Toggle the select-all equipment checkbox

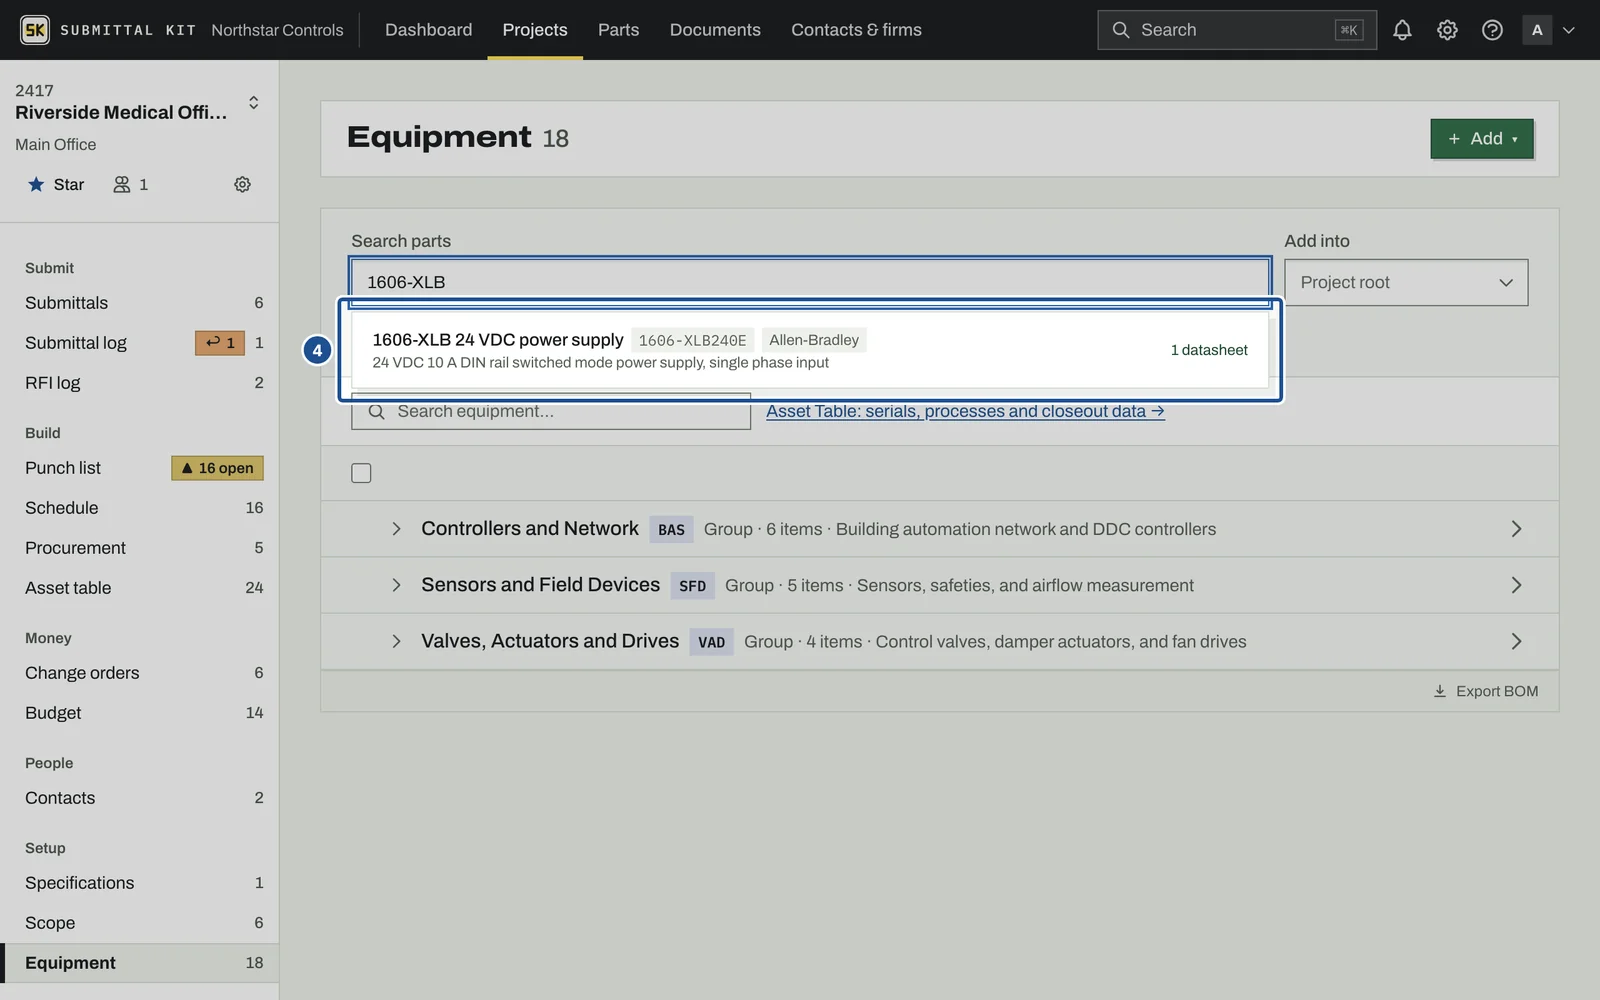click(361, 473)
